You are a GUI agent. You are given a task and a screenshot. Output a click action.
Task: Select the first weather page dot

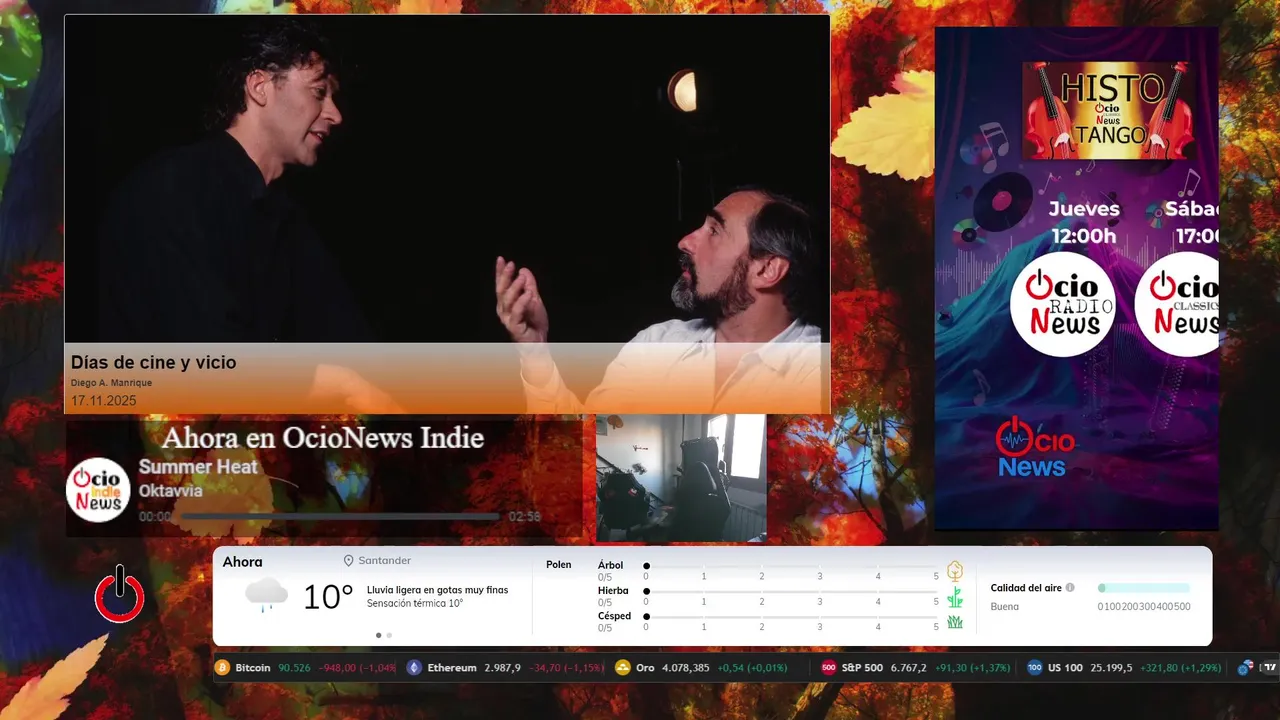[378, 635]
